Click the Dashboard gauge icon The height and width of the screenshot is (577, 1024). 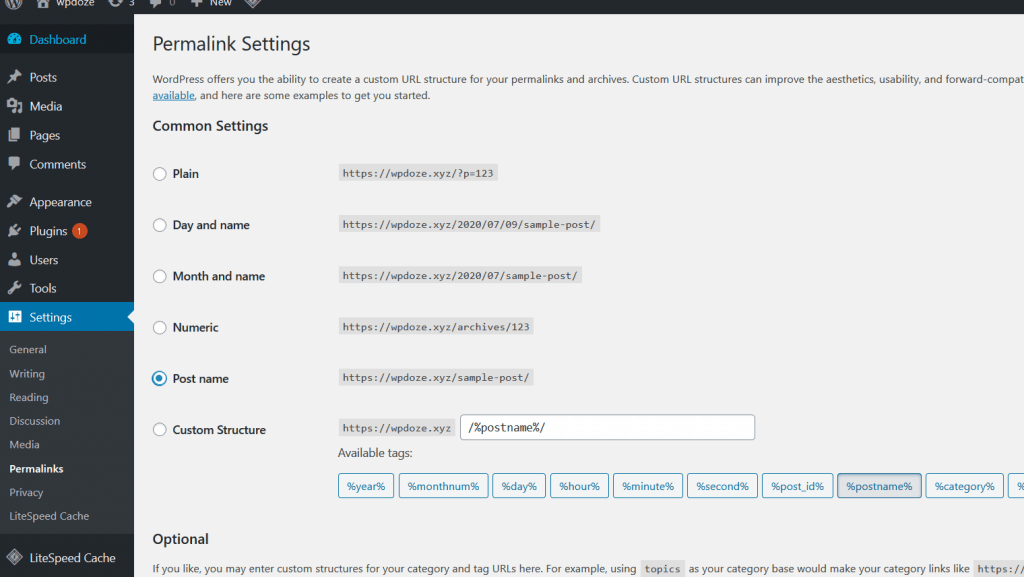point(14,39)
